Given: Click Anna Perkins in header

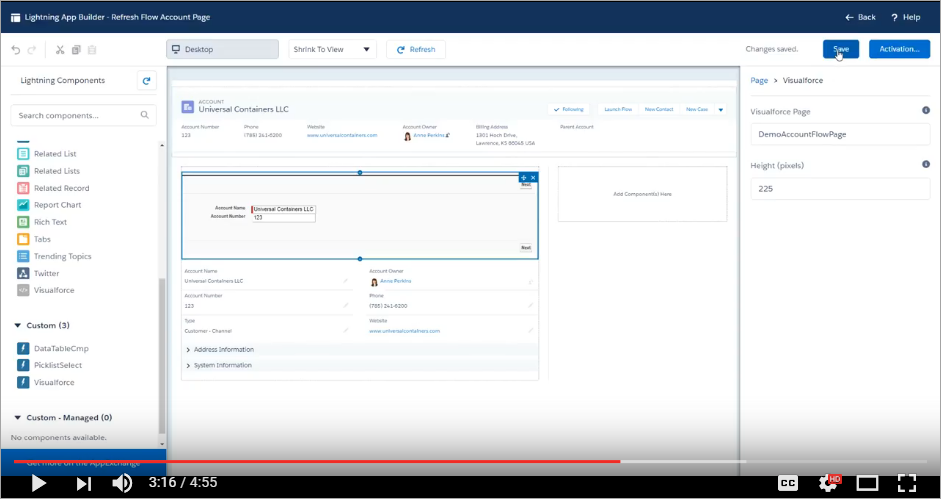Looking at the screenshot, I should (x=429, y=136).
